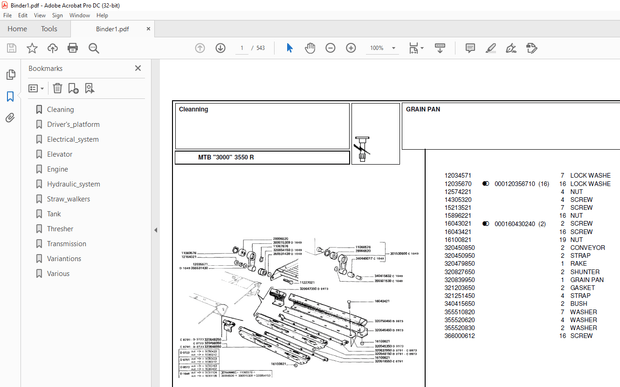Click the Zoom in plus icon

351,48
